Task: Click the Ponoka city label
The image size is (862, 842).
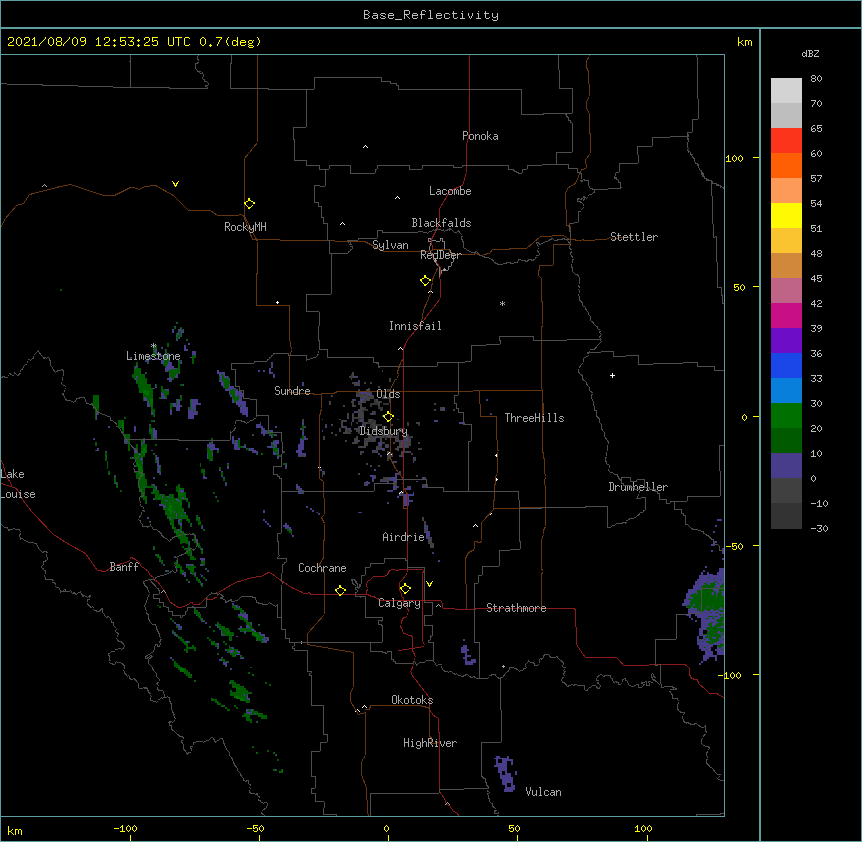Action: [x=480, y=136]
